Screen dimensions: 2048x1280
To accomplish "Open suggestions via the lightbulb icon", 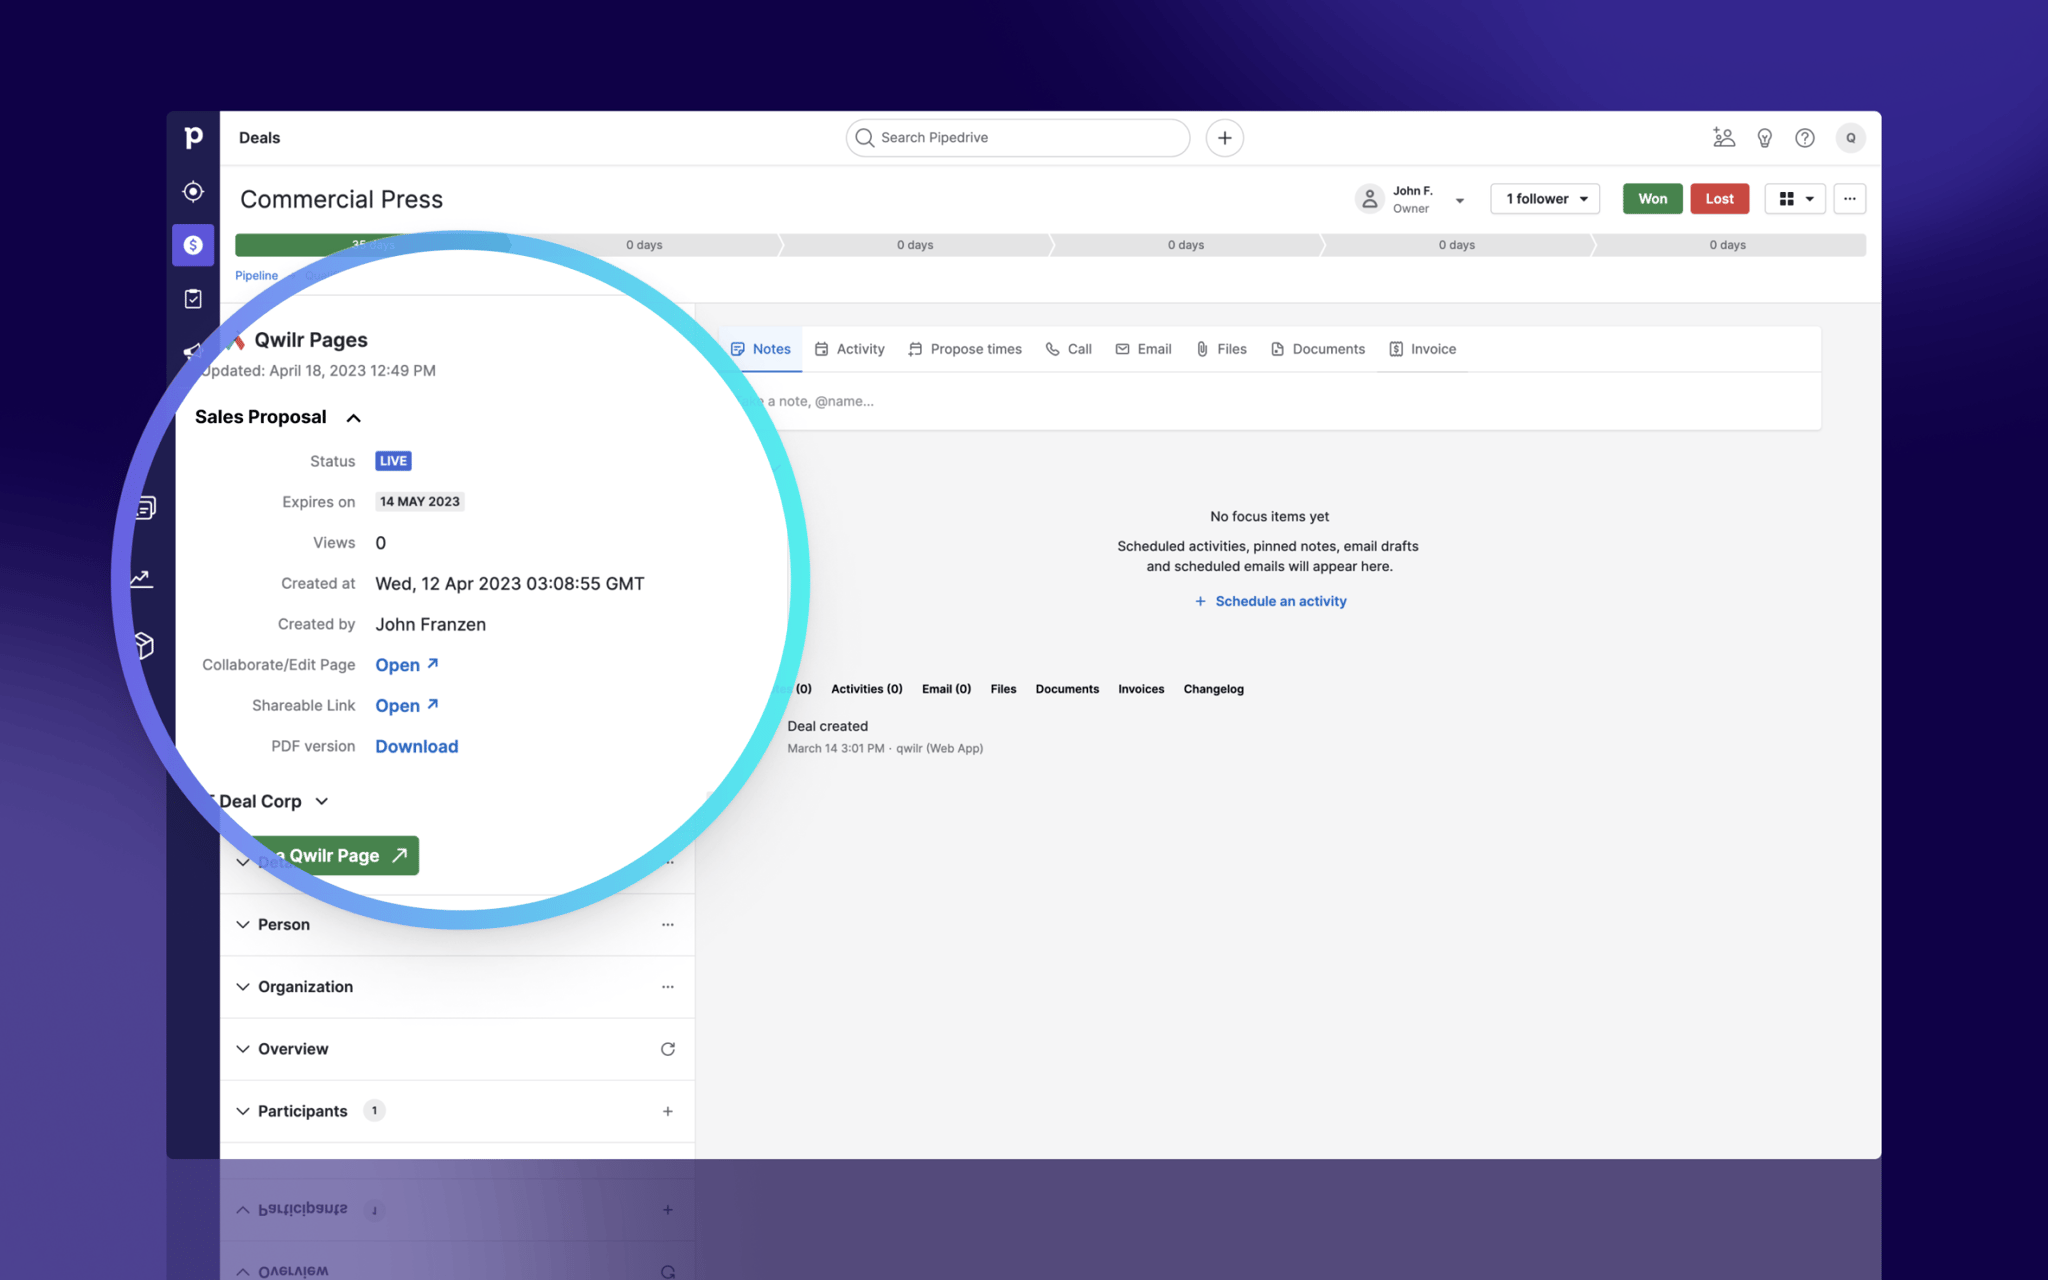I will click(1765, 137).
